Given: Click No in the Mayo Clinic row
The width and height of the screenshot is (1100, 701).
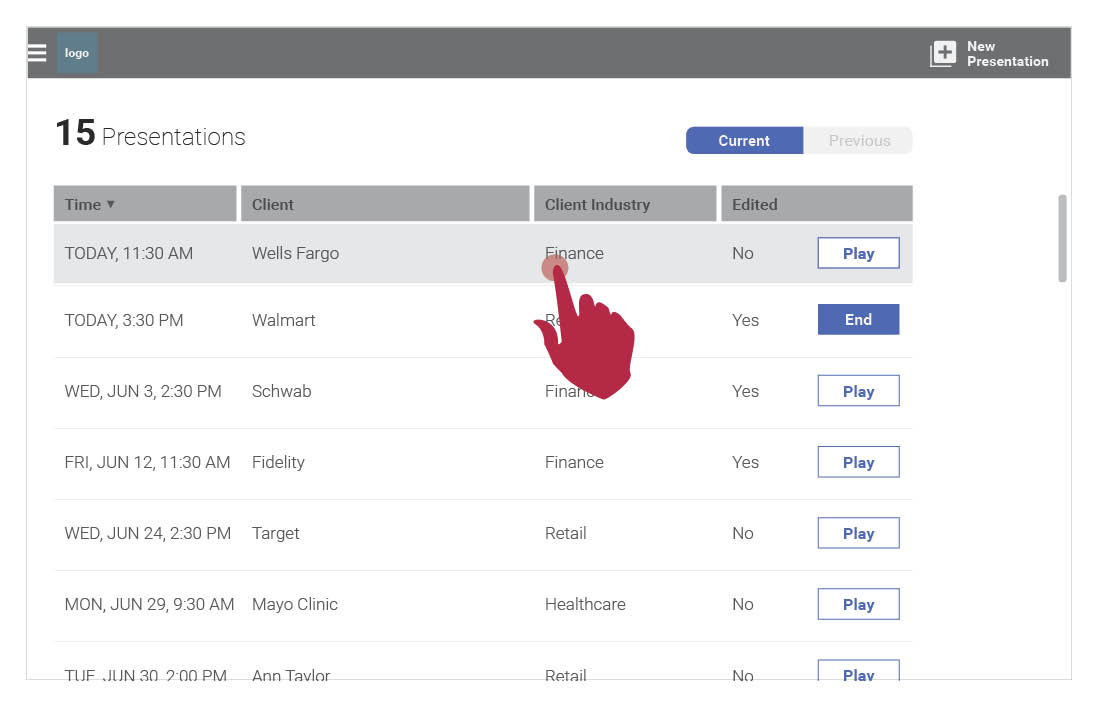Looking at the screenshot, I should (742, 604).
